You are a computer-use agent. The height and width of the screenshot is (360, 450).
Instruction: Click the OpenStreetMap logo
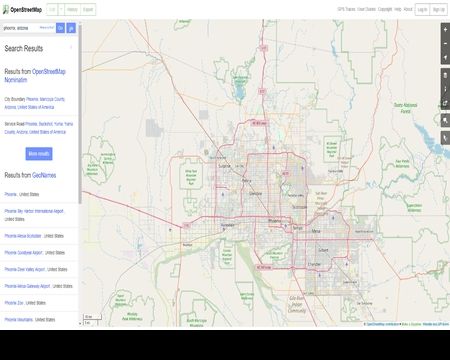pyautogui.click(x=22, y=10)
